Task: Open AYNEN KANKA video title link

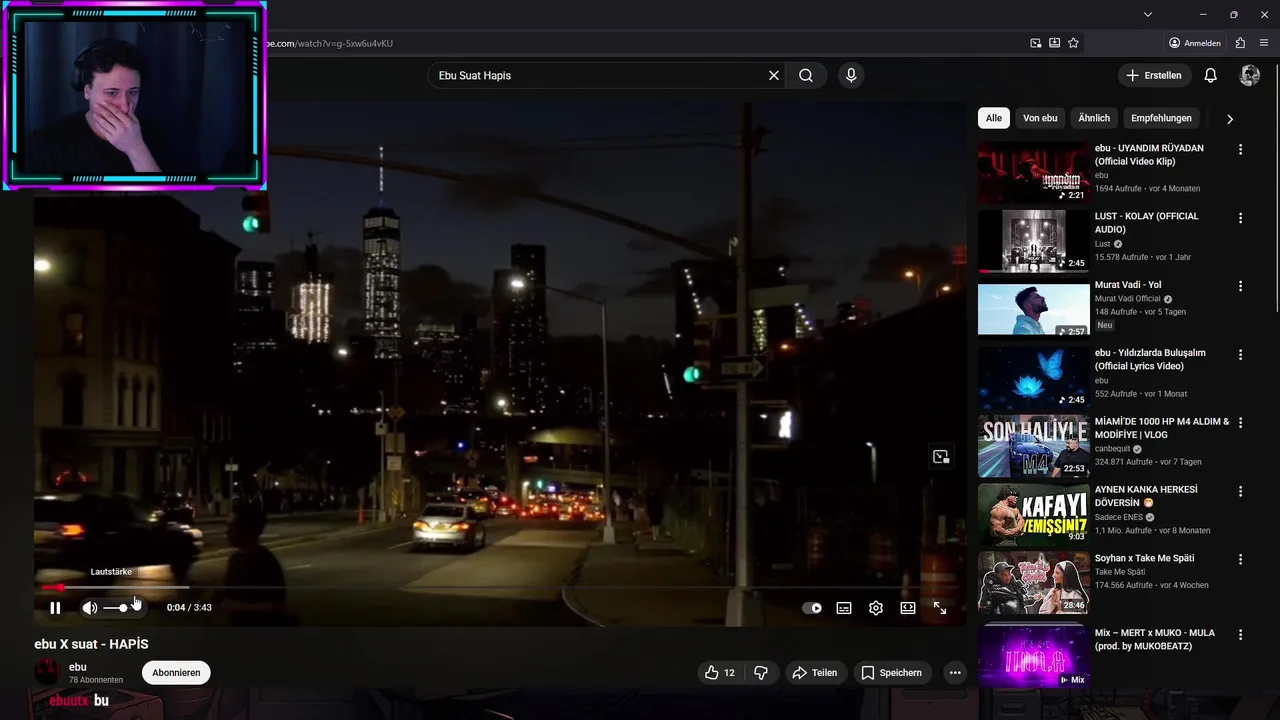Action: coord(1146,496)
